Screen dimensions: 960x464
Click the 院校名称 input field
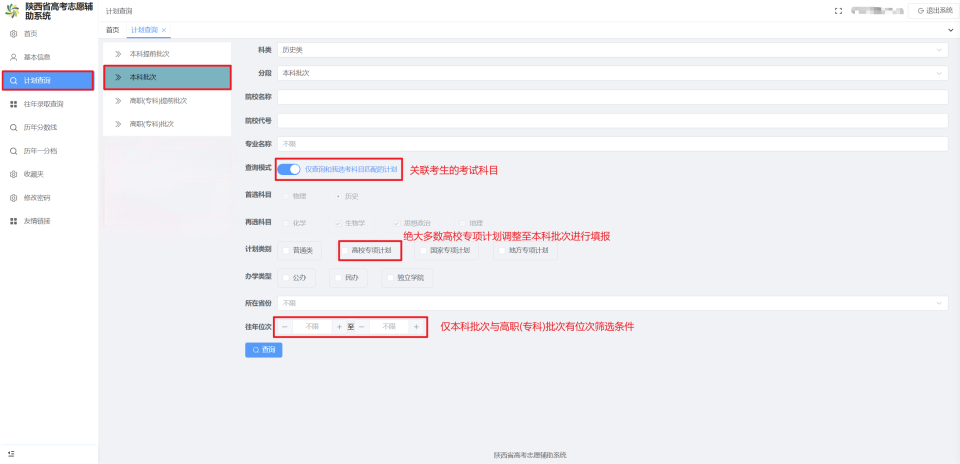[613, 97]
